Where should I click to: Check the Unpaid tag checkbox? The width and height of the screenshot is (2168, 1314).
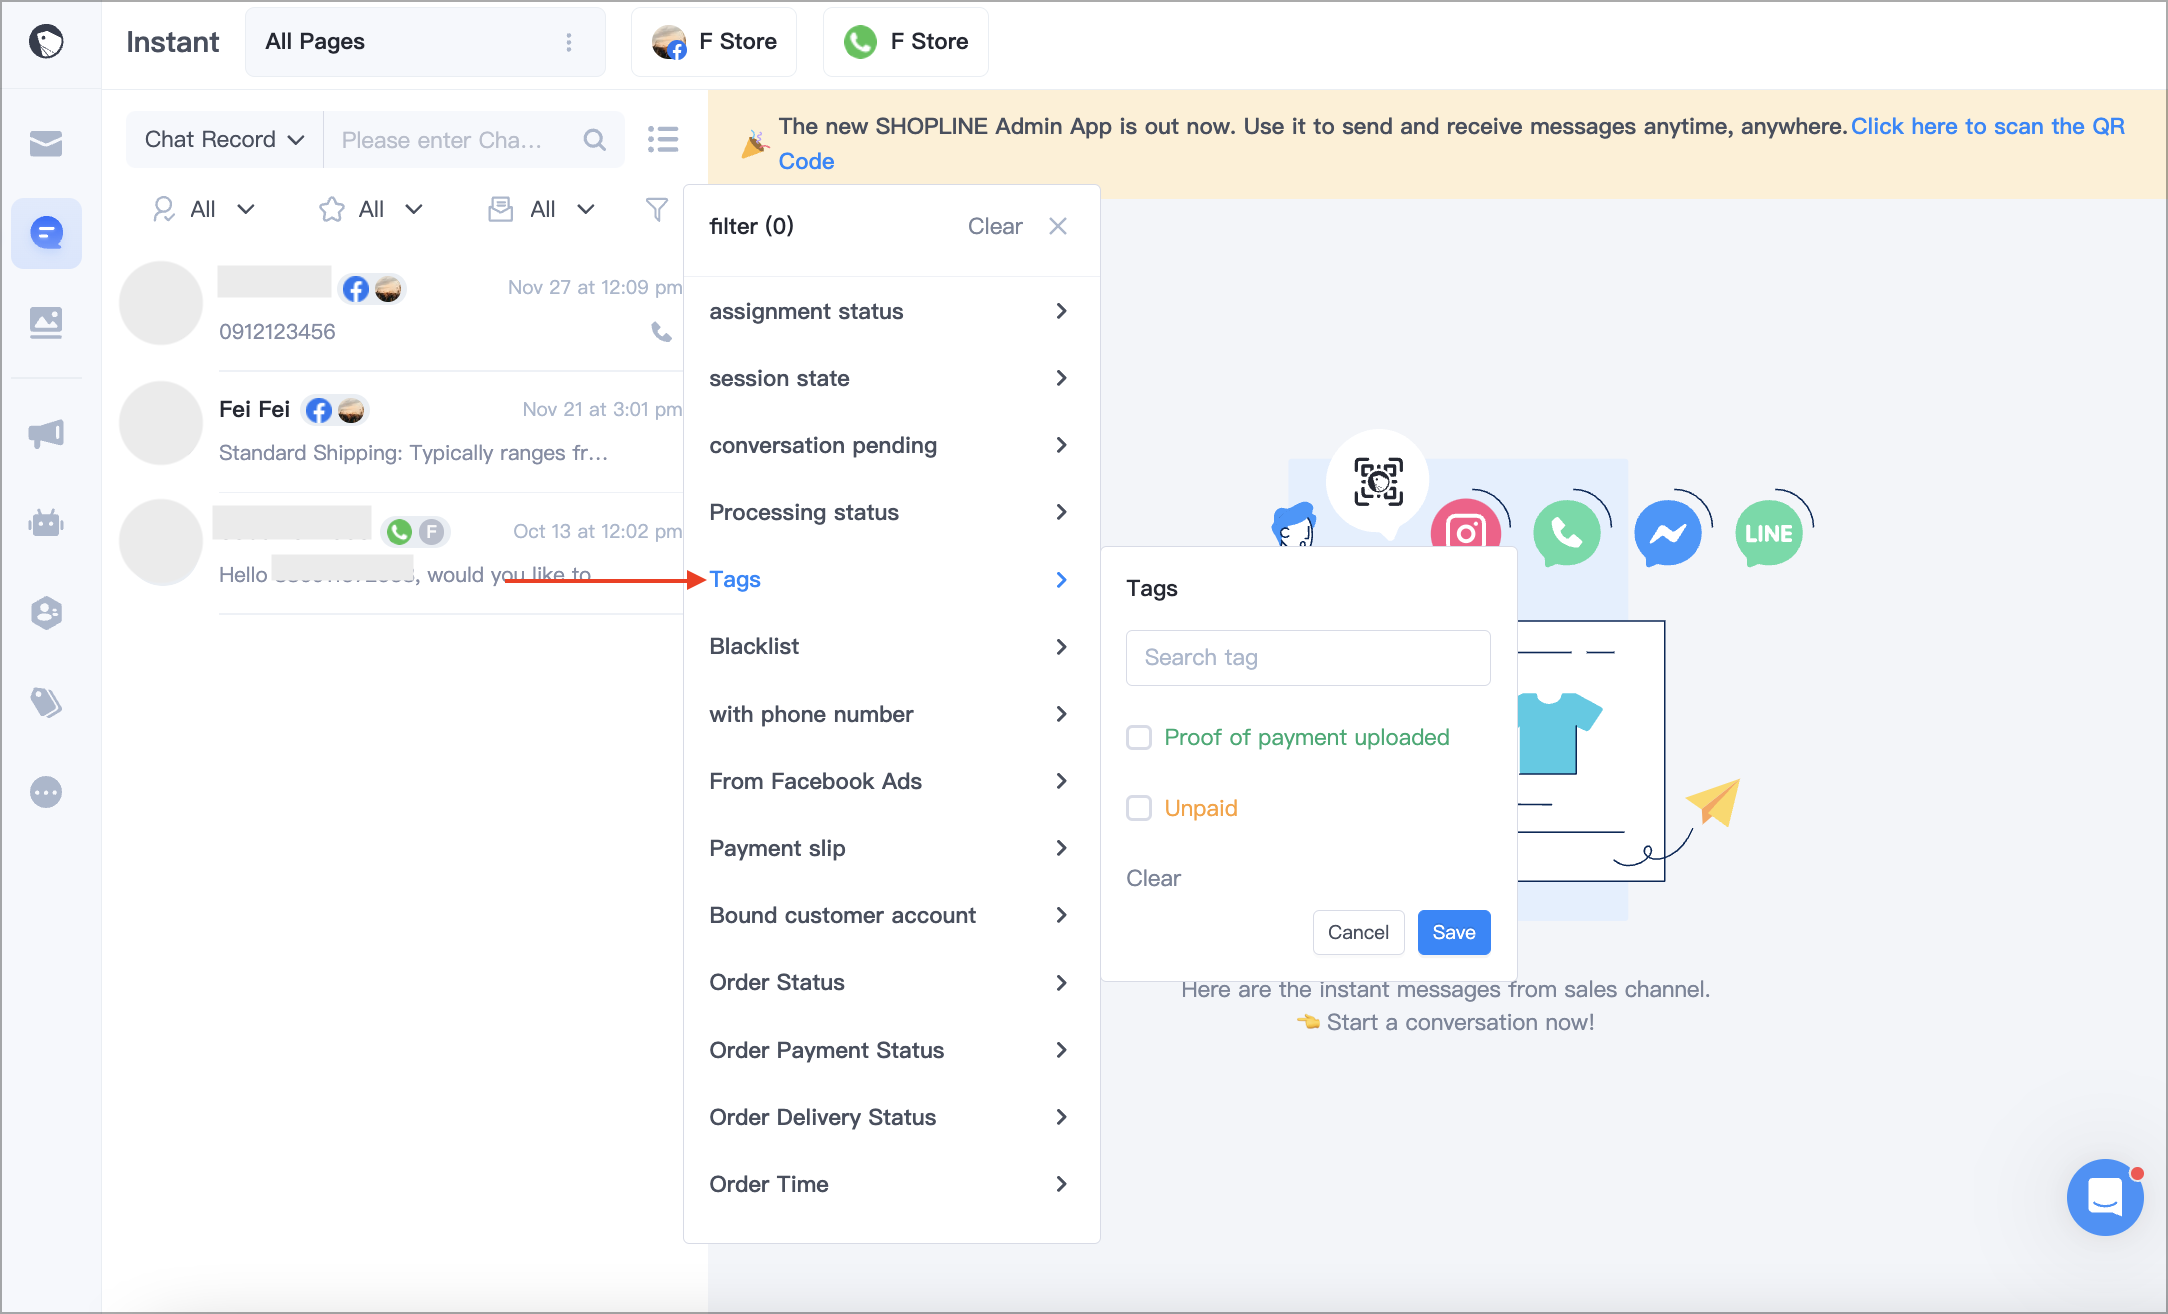pyautogui.click(x=1139, y=808)
